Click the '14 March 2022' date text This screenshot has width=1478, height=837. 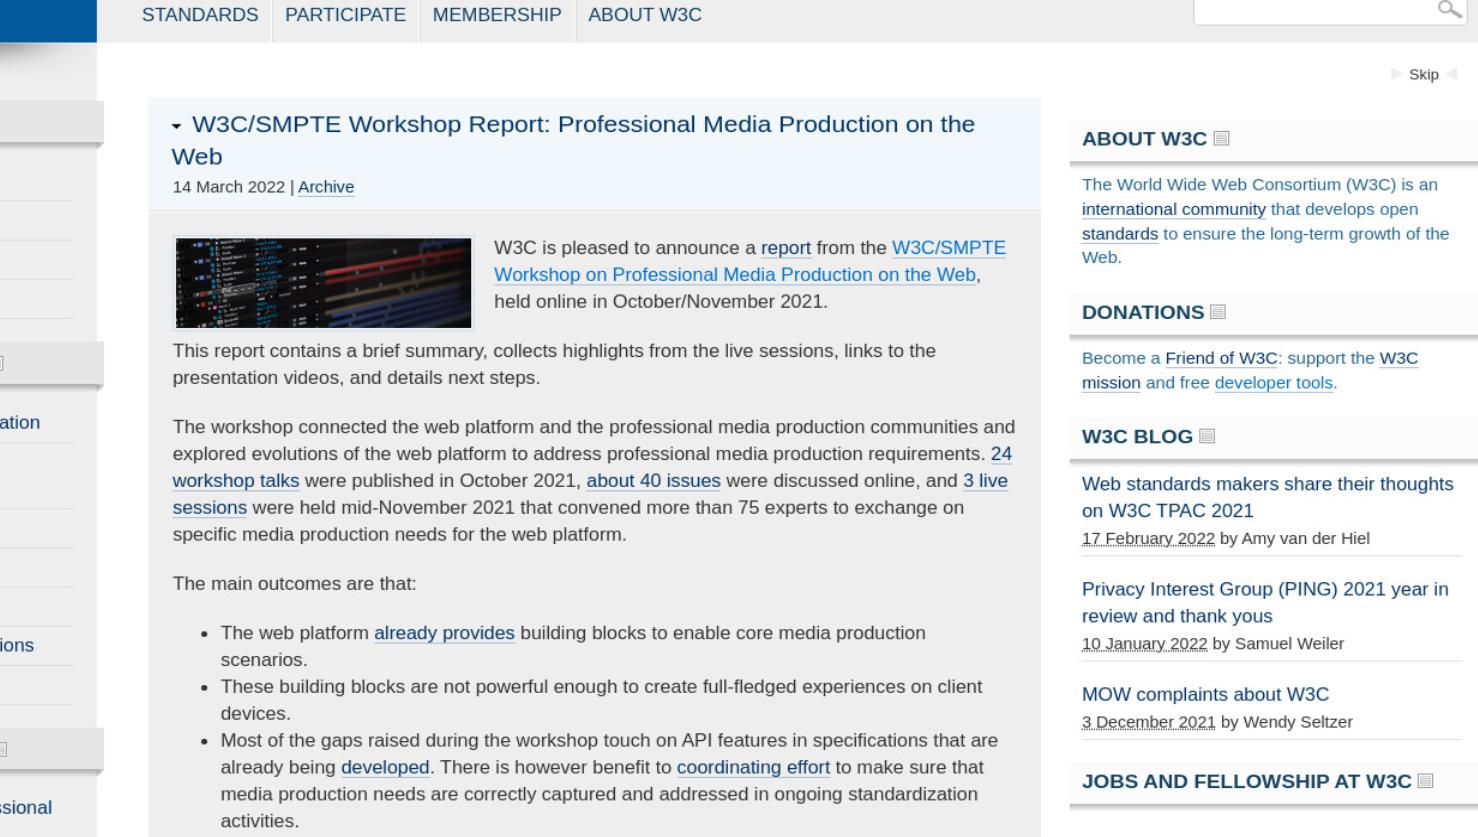click(229, 187)
